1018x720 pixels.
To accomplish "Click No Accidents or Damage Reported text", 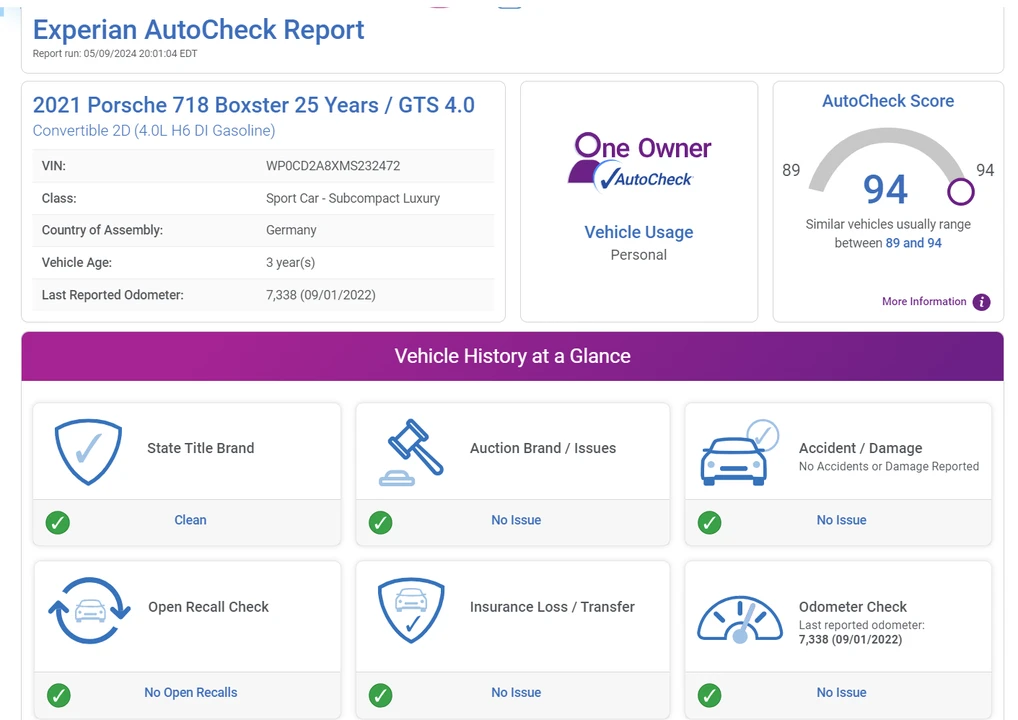I will (x=889, y=466).
